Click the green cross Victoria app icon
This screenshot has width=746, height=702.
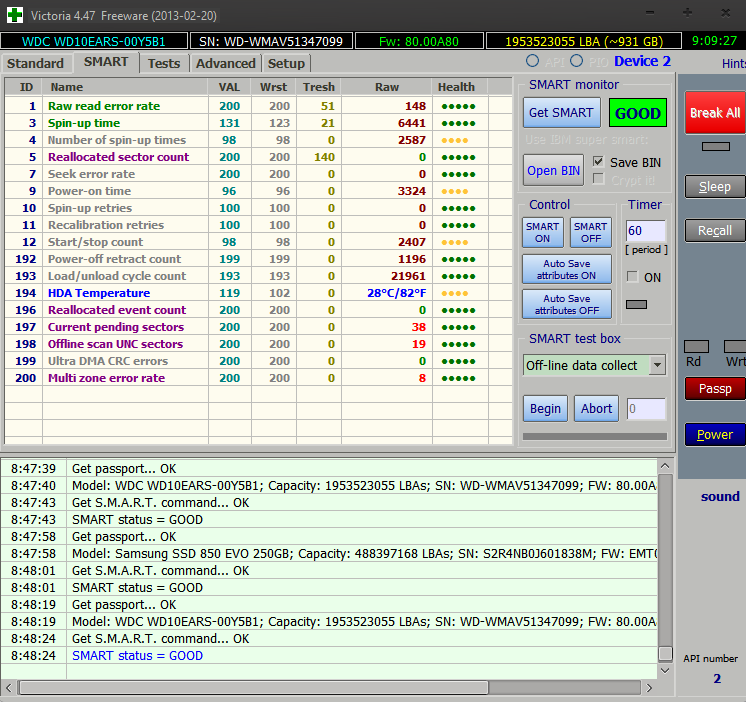[x=15, y=15]
